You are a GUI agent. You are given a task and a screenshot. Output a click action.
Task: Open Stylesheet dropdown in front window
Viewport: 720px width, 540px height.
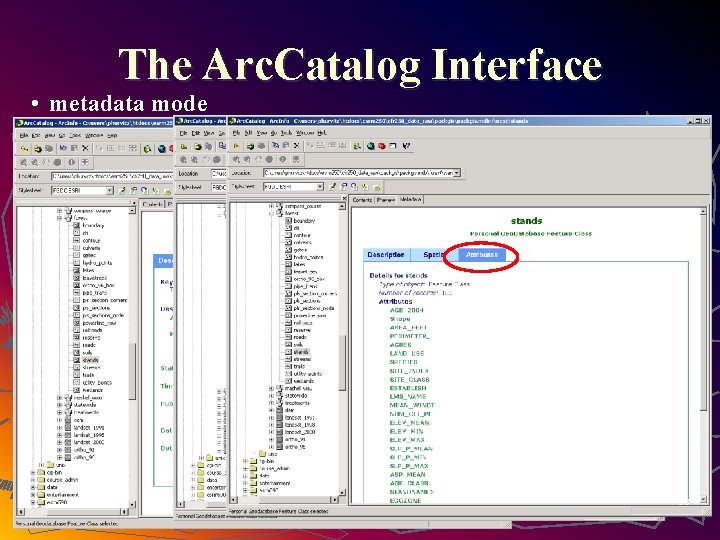tap(320, 187)
